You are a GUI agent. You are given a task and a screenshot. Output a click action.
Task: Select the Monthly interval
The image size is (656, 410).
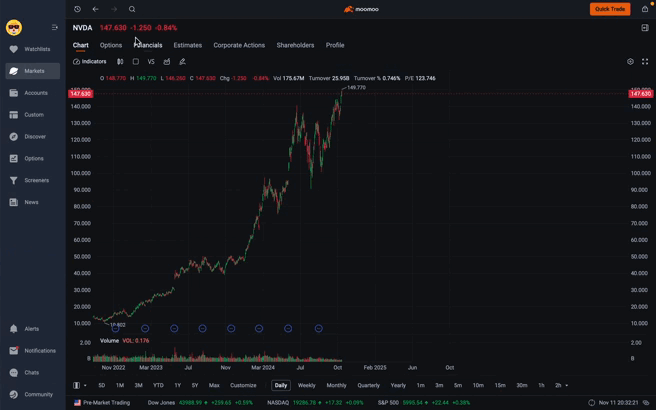(336, 385)
